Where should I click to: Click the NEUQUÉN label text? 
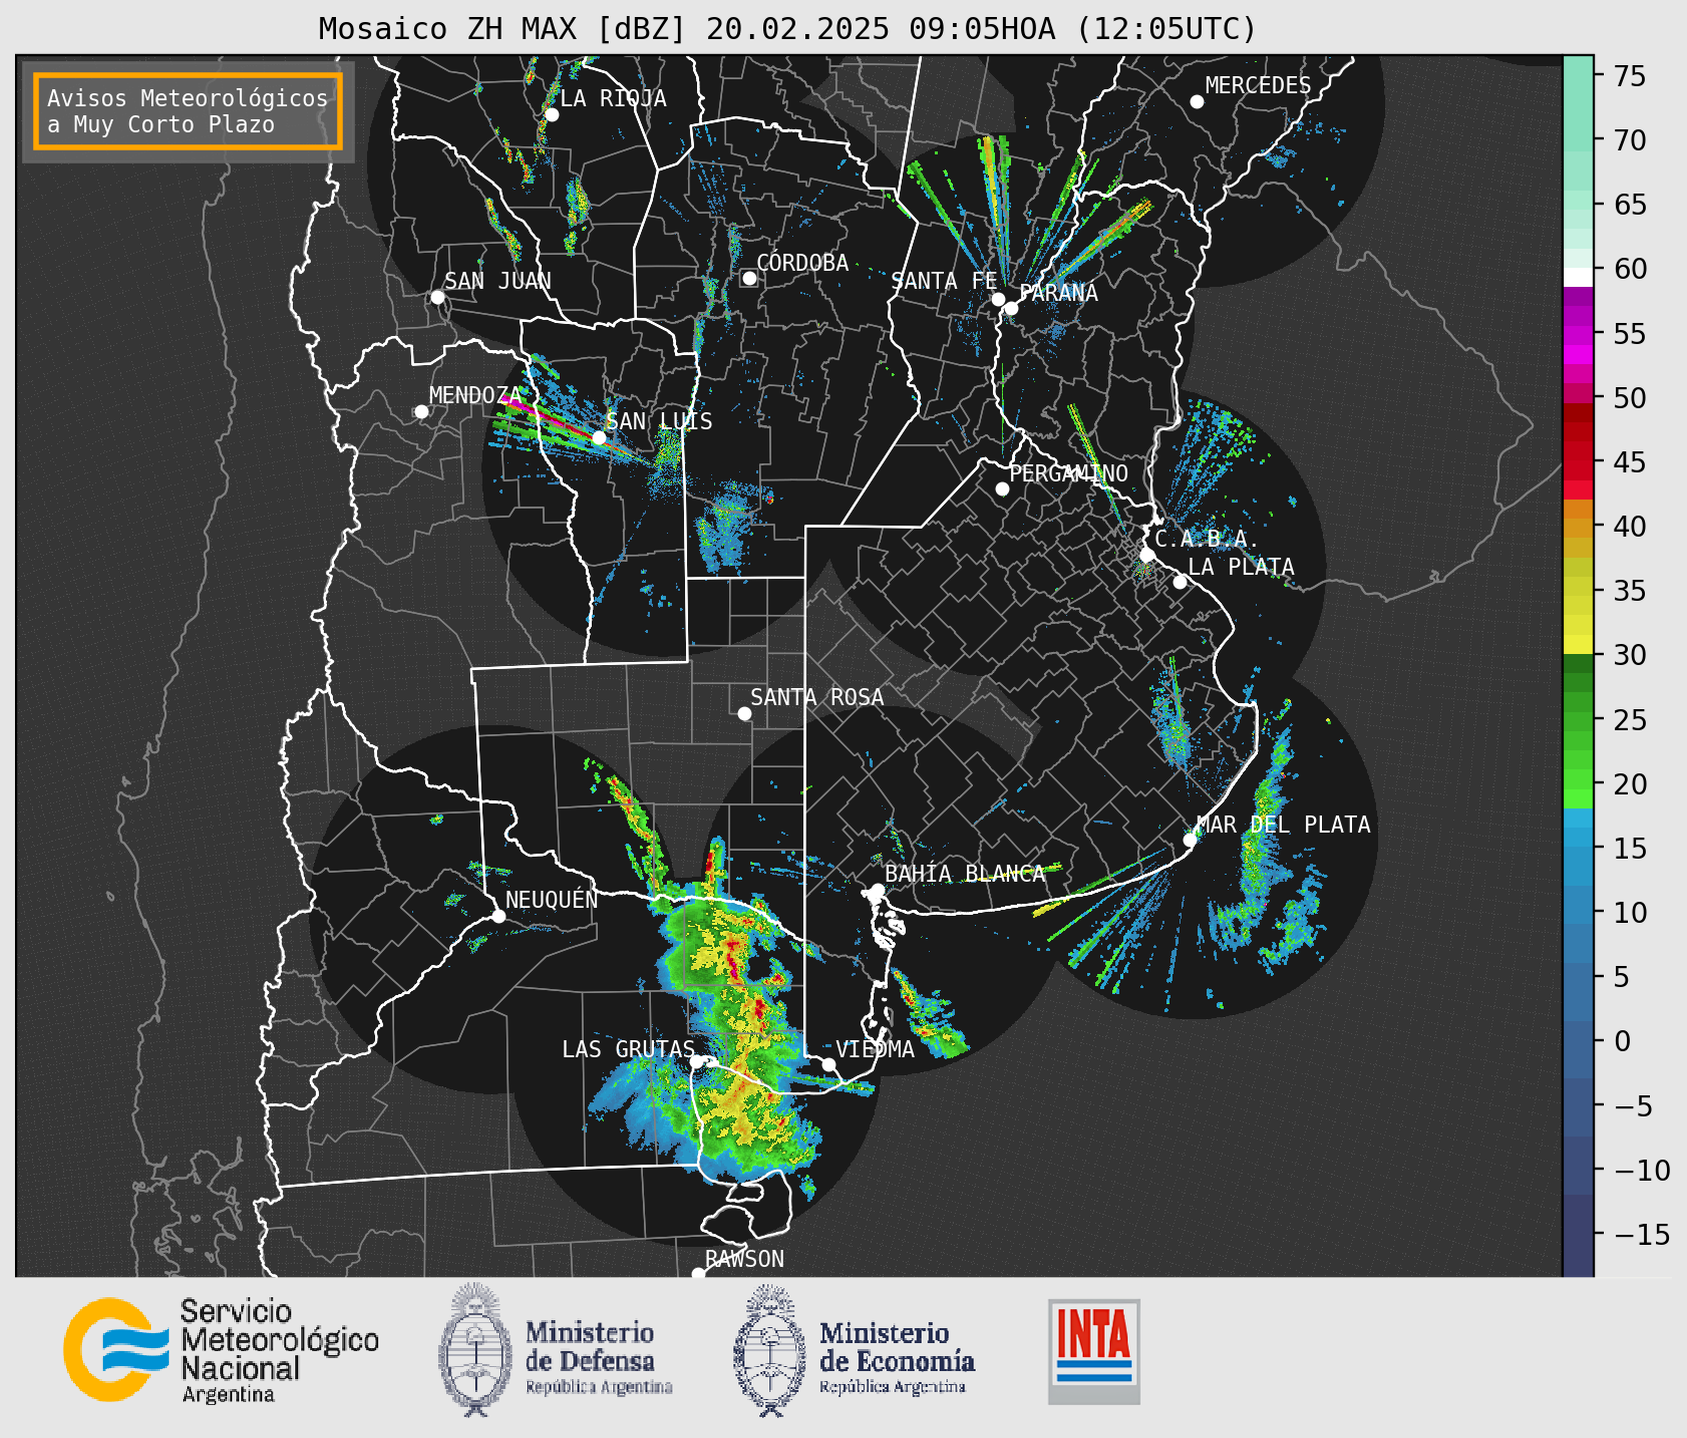coord(552,899)
